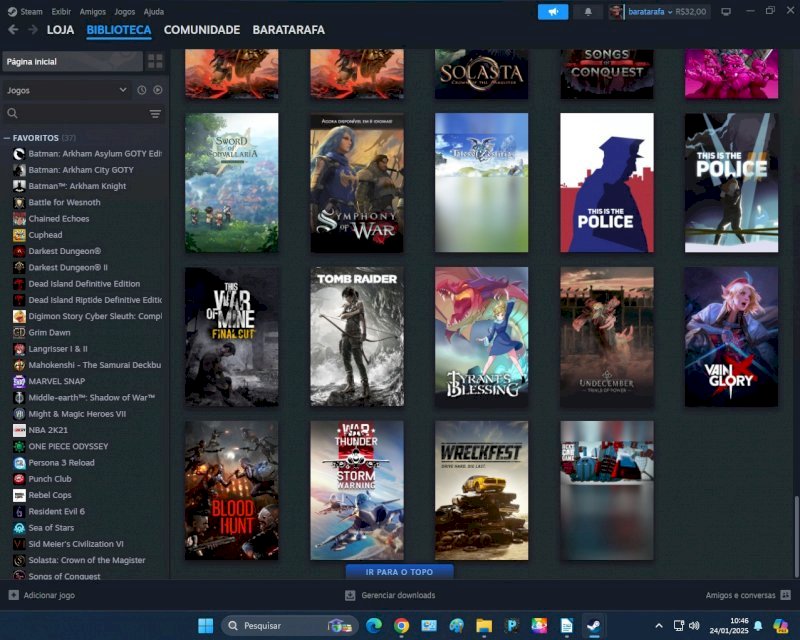Open the Symphony of War cover
Image resolution: width=800 pixels, height=640 pixels.
(357, 183)
